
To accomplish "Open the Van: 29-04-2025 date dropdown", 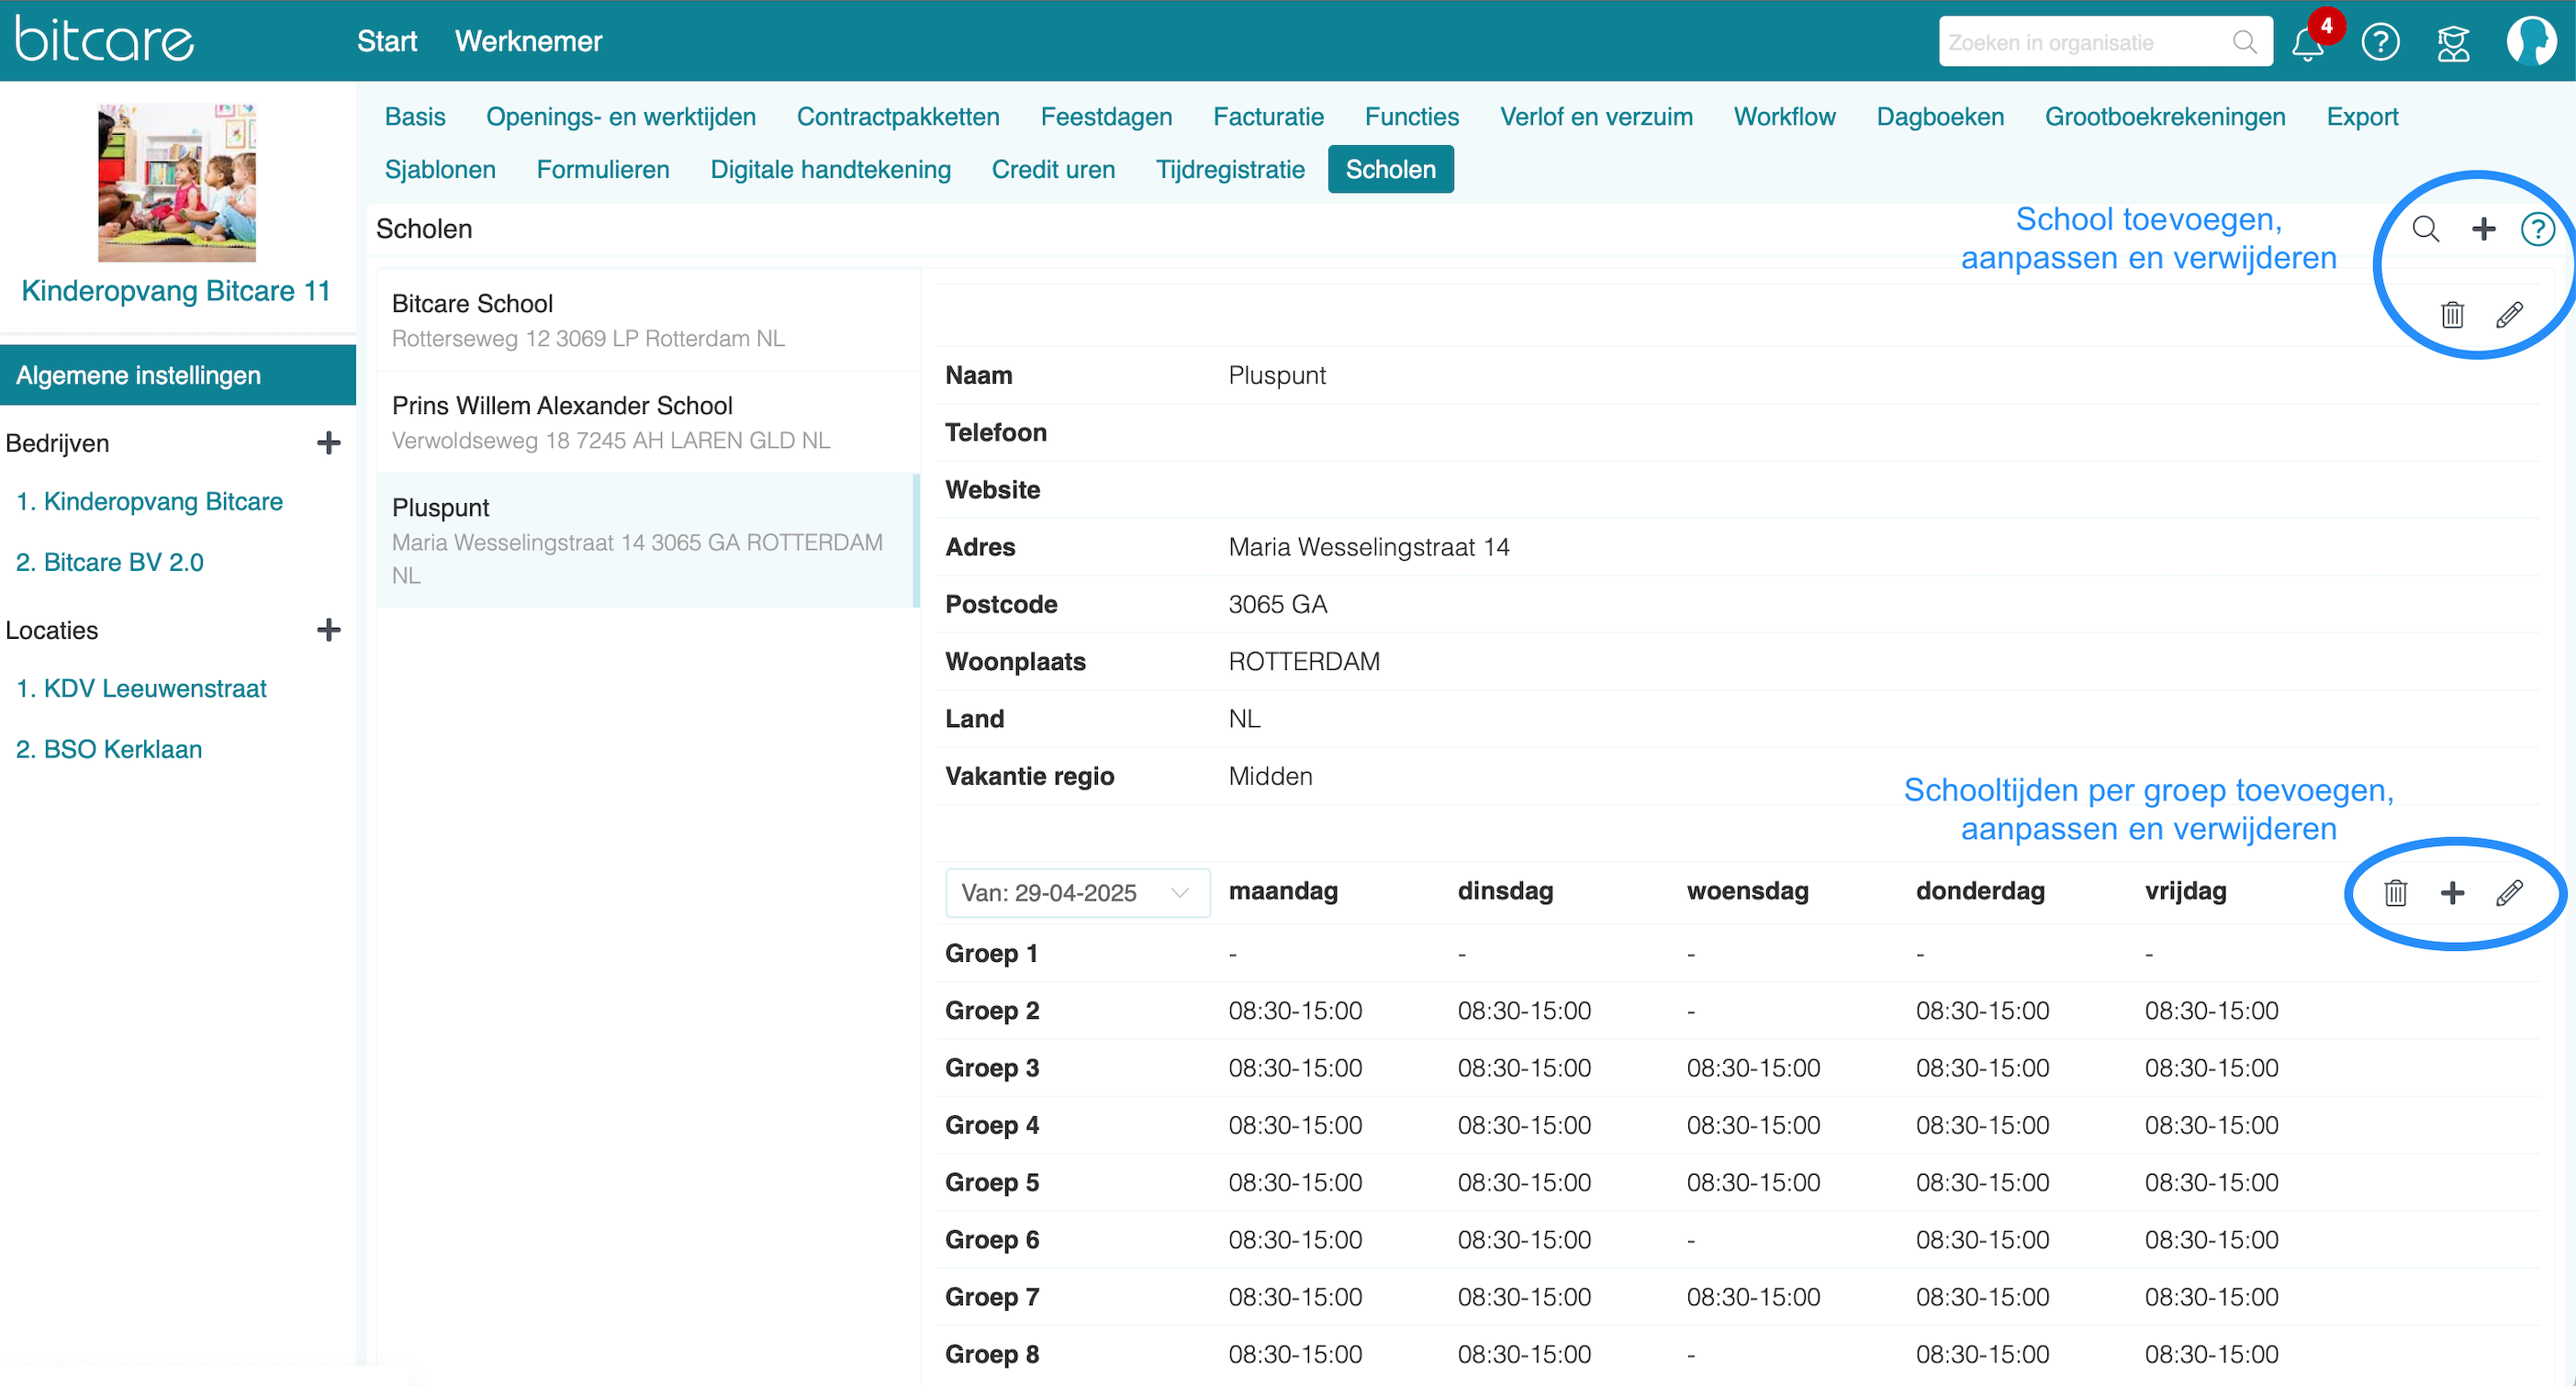I will click(x=1078, y=892).
